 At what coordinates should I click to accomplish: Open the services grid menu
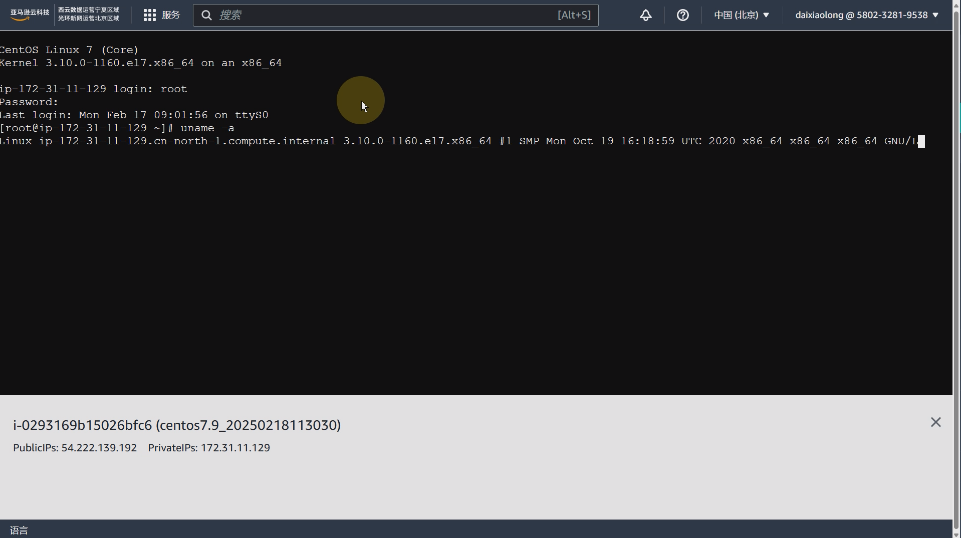161,15
